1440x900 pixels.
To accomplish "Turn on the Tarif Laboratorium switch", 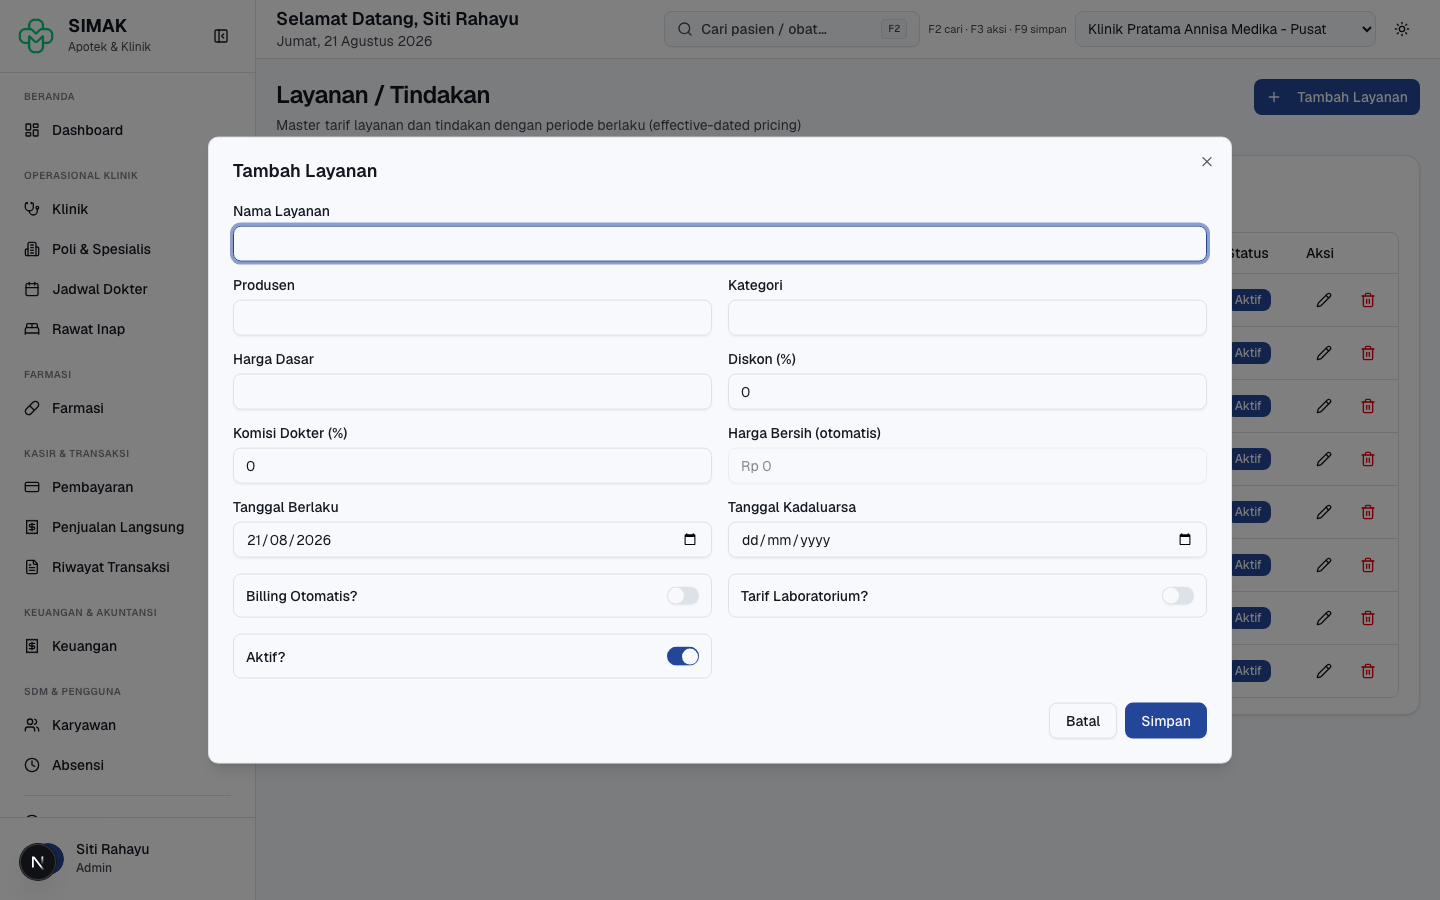I will click(x=1178, y=596).
